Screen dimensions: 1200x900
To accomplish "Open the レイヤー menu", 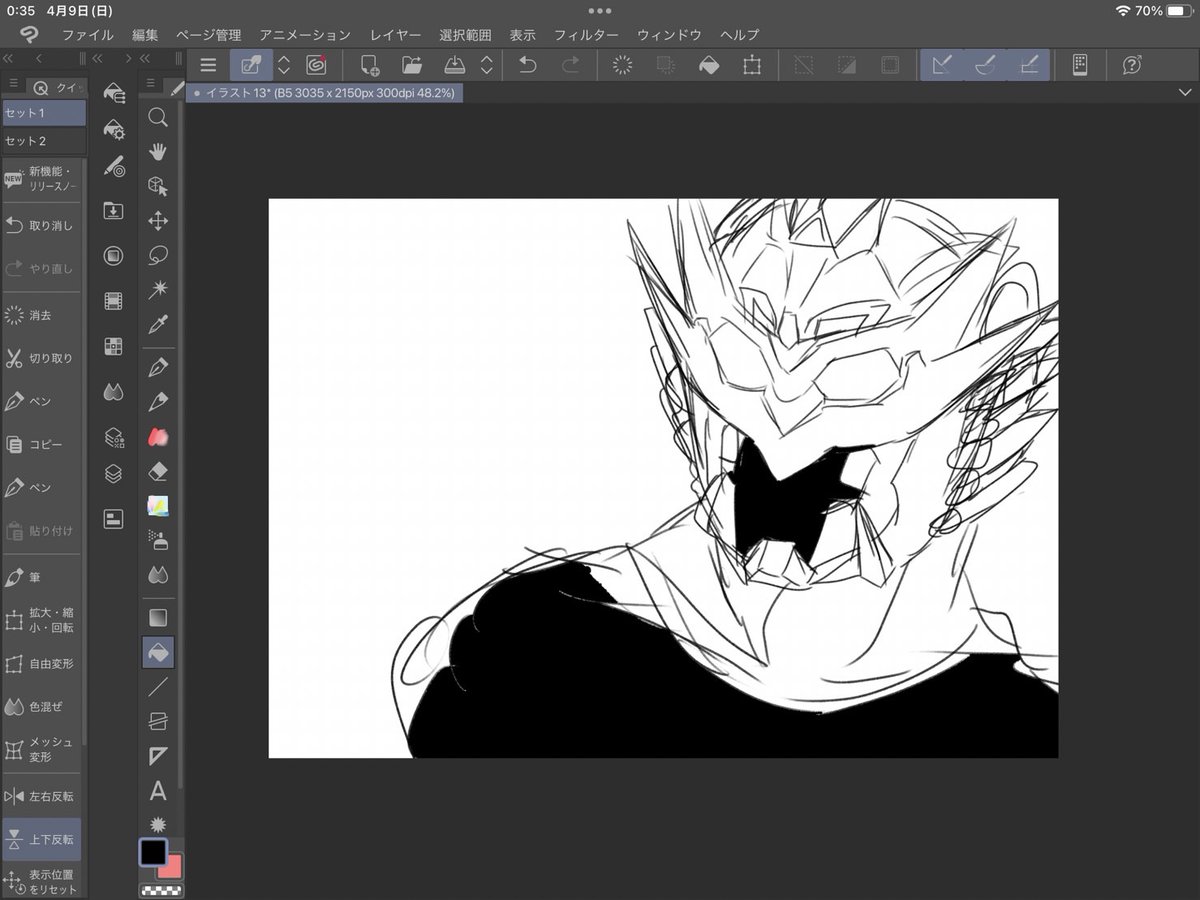I will (395, 35).
